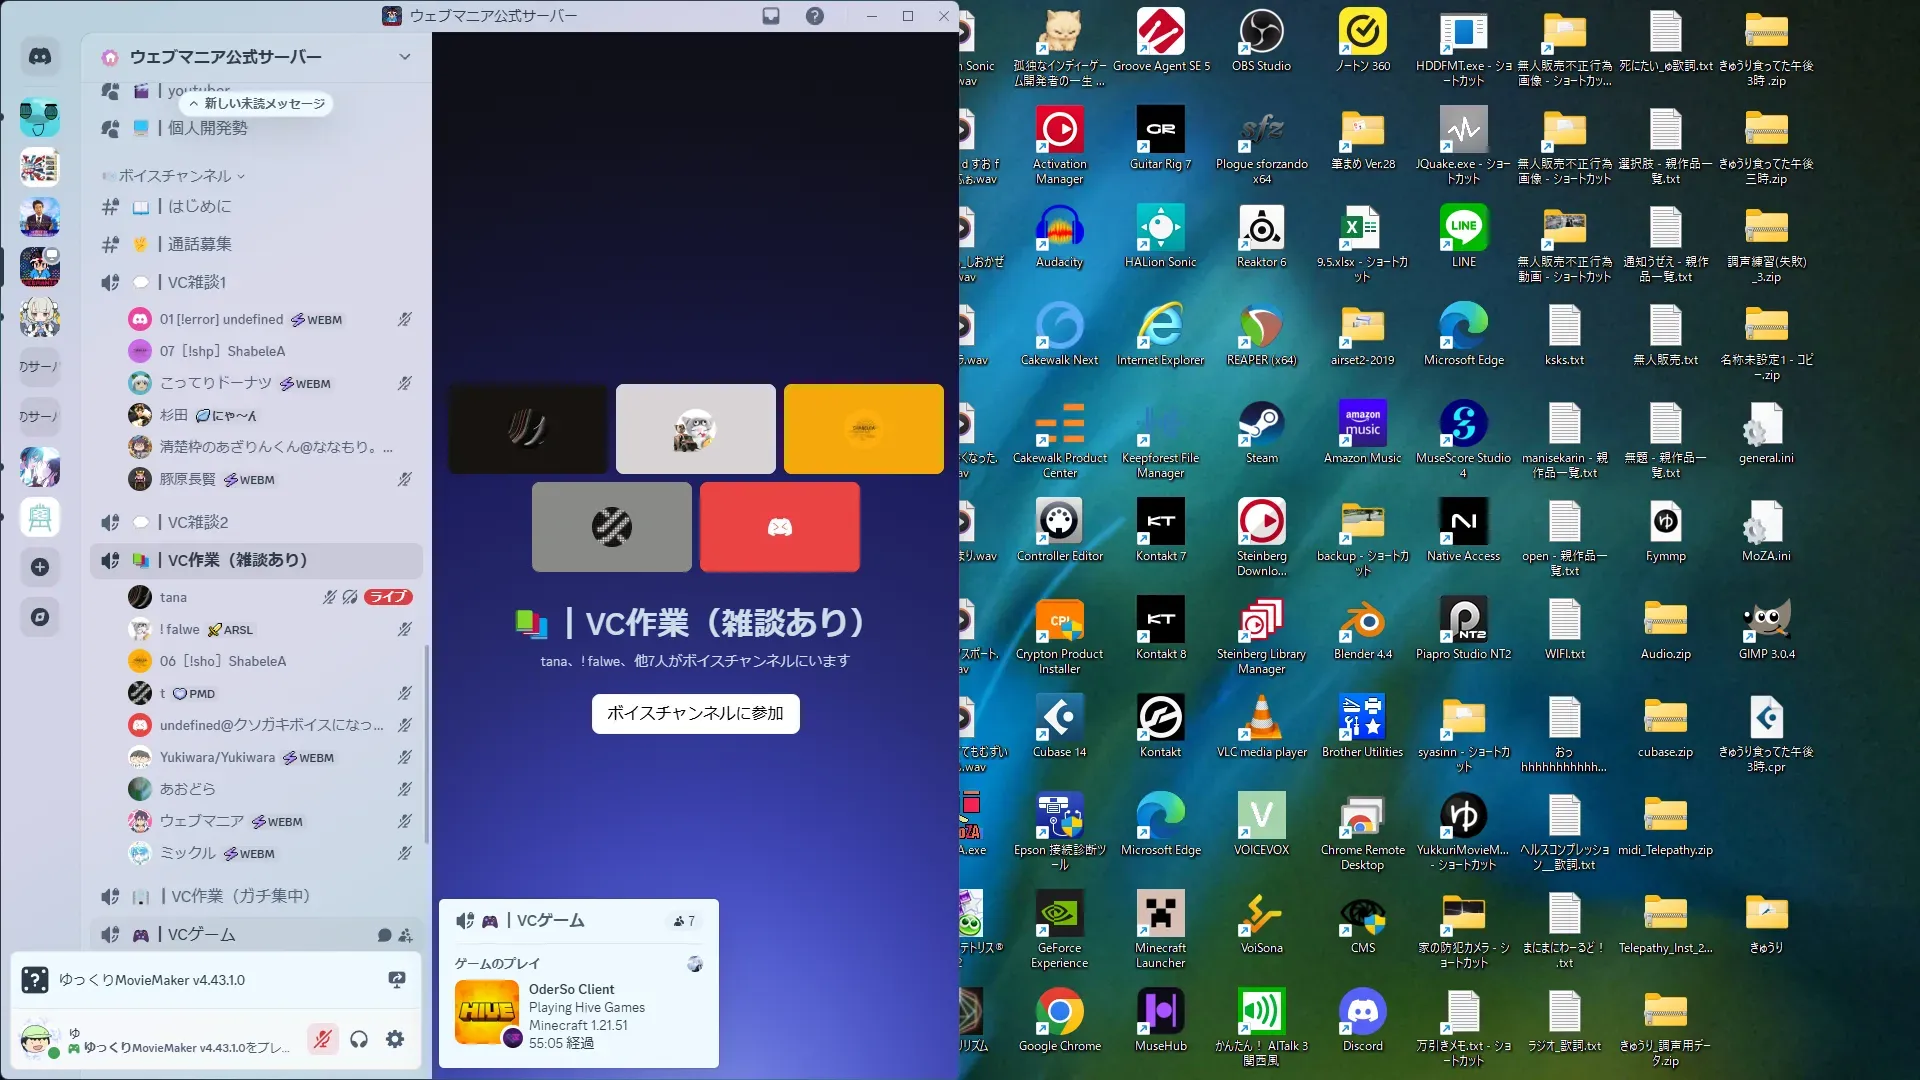Click the help question mark icon
This screenshot has width=1920, height=1080.
(x=815, y=16)
